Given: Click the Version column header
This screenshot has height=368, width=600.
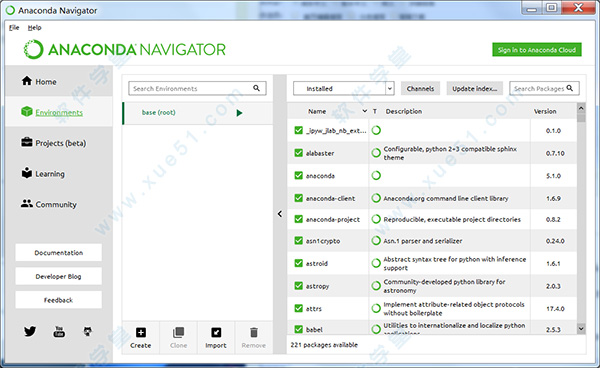Looking at the screenshot, I should pos(545,111).
